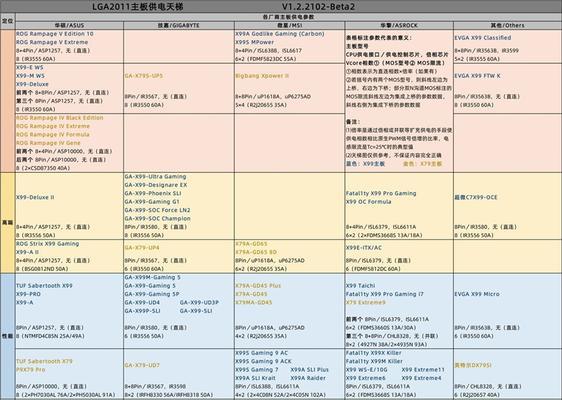This screenshot has height=400, width=562.
Task: Click the 'X79A-GD65 8D' model name
Action: 256,252
